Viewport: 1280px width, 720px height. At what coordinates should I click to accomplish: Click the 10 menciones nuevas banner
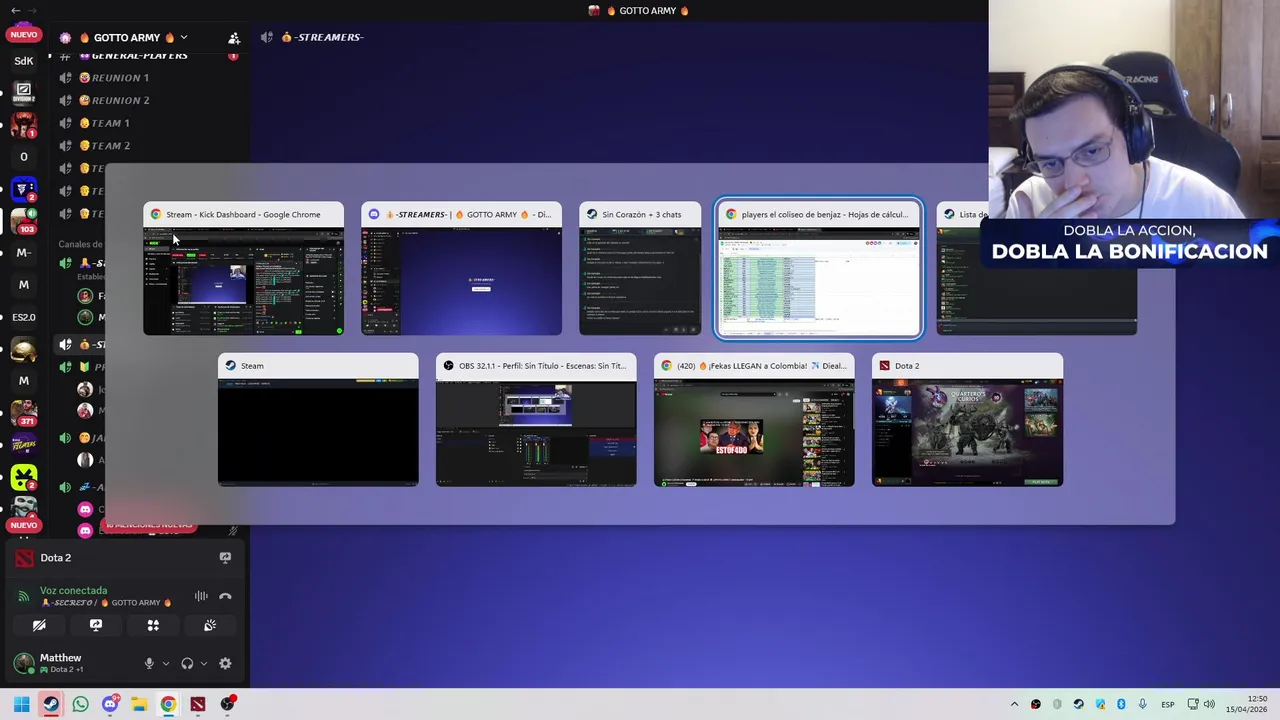coord(147,525)
